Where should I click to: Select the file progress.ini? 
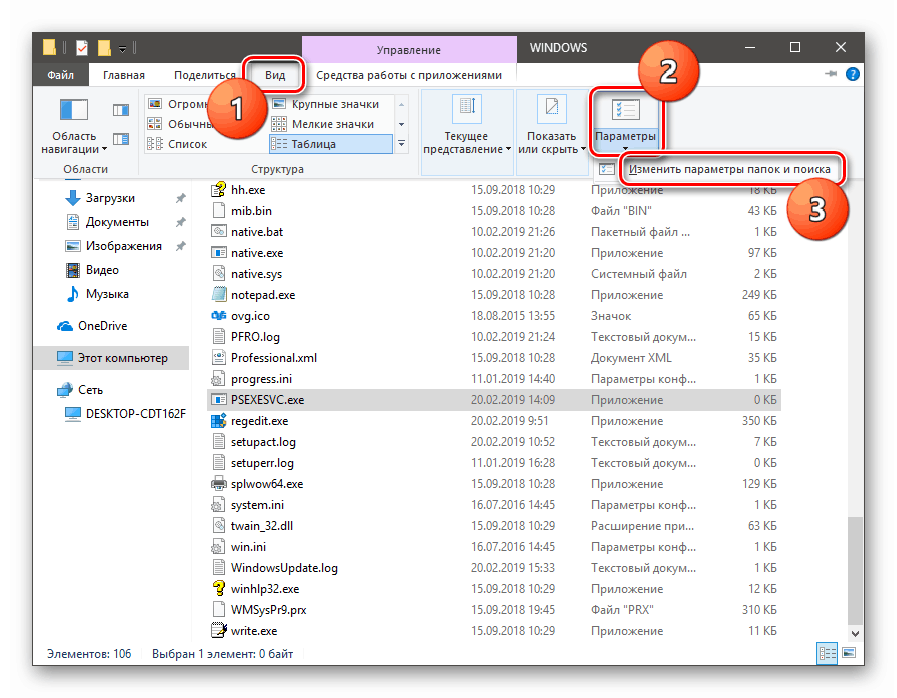pyautogui.click(x=493, y=379)
